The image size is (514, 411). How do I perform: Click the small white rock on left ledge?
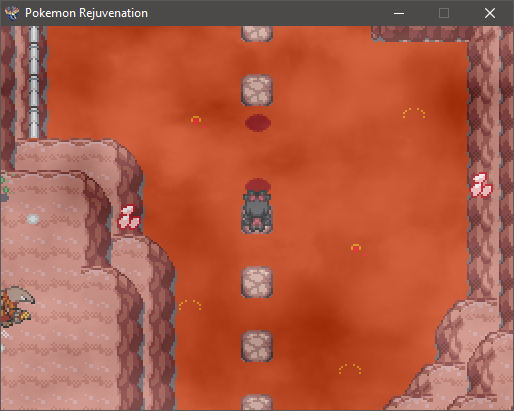33,219
